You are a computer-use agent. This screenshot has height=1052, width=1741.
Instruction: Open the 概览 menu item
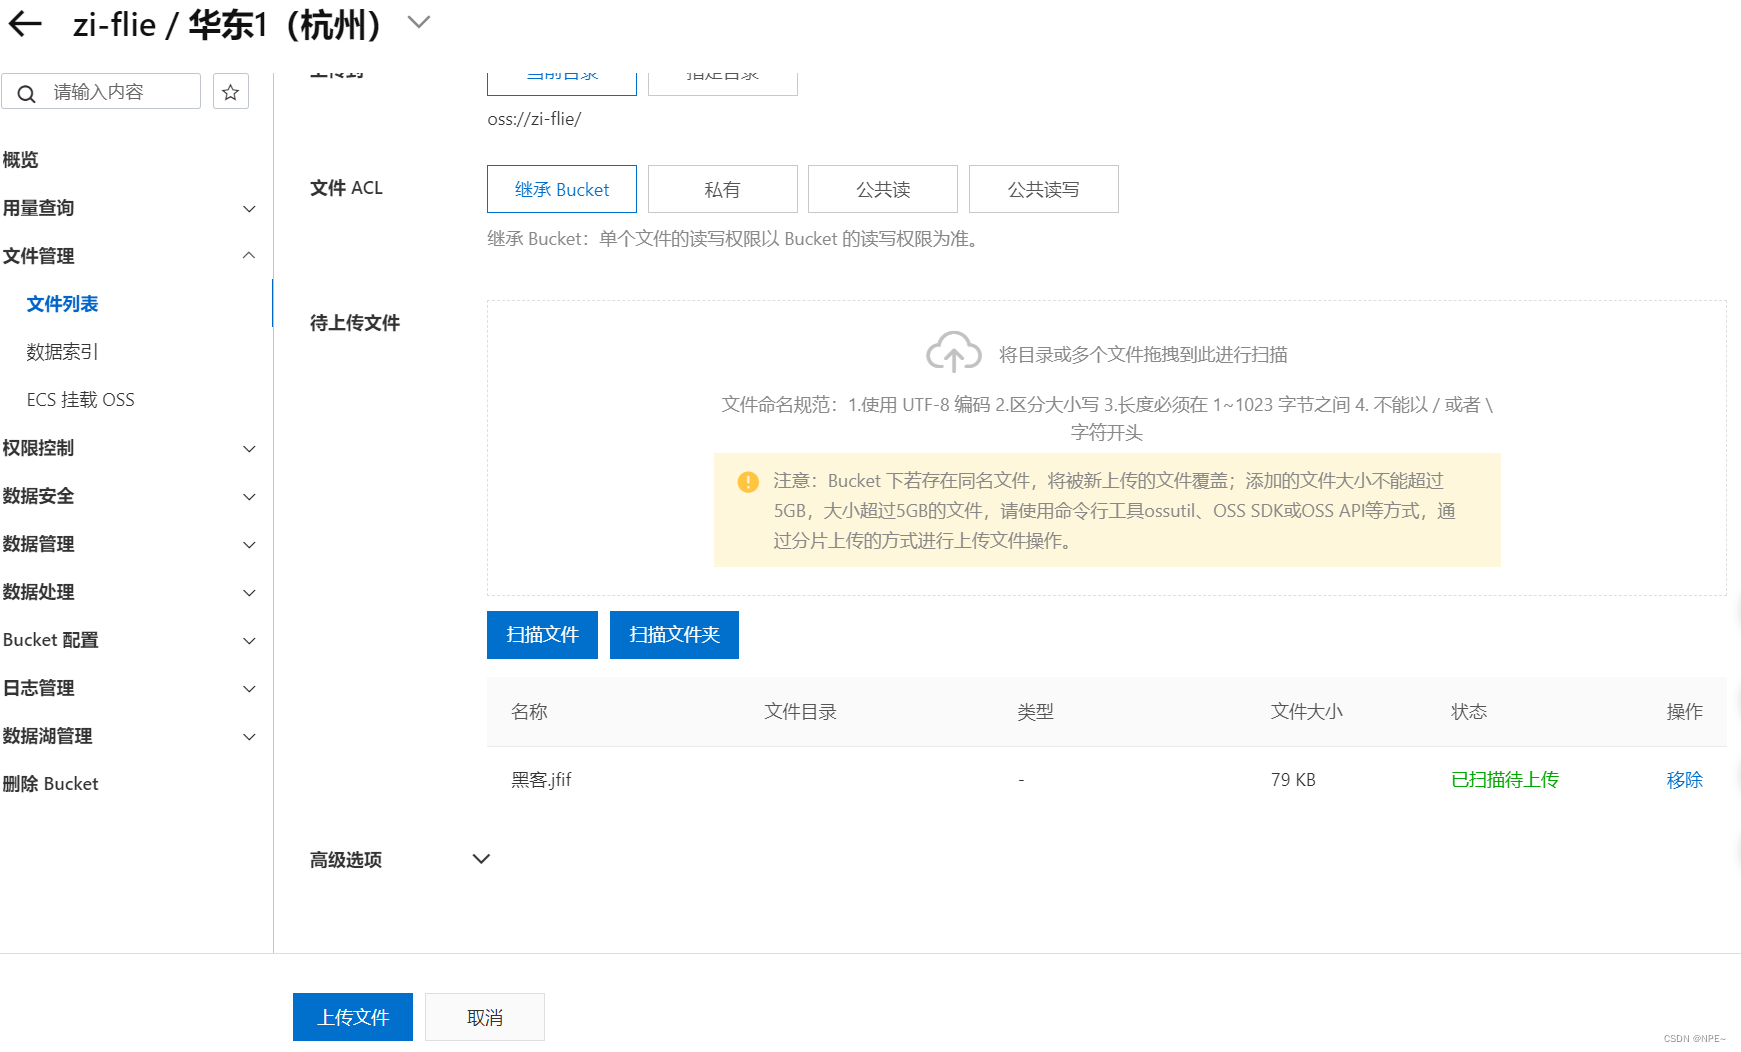click(x=20, y=160)
